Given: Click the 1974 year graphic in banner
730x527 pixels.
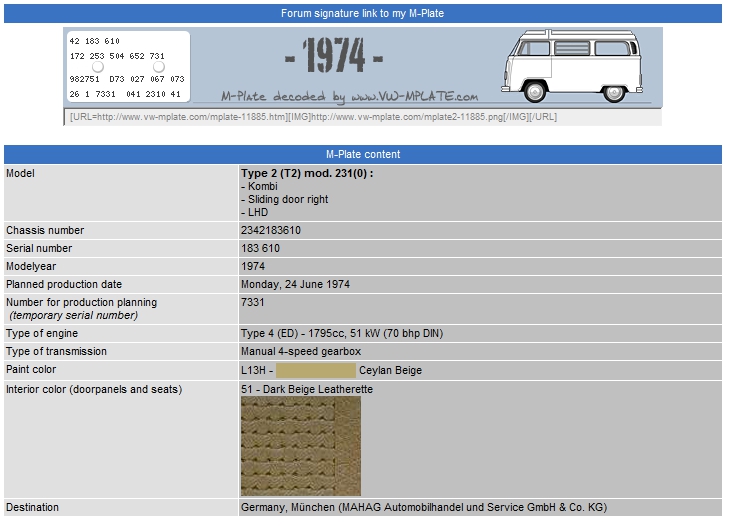Looking at the screenshot, I should (333, 57).
